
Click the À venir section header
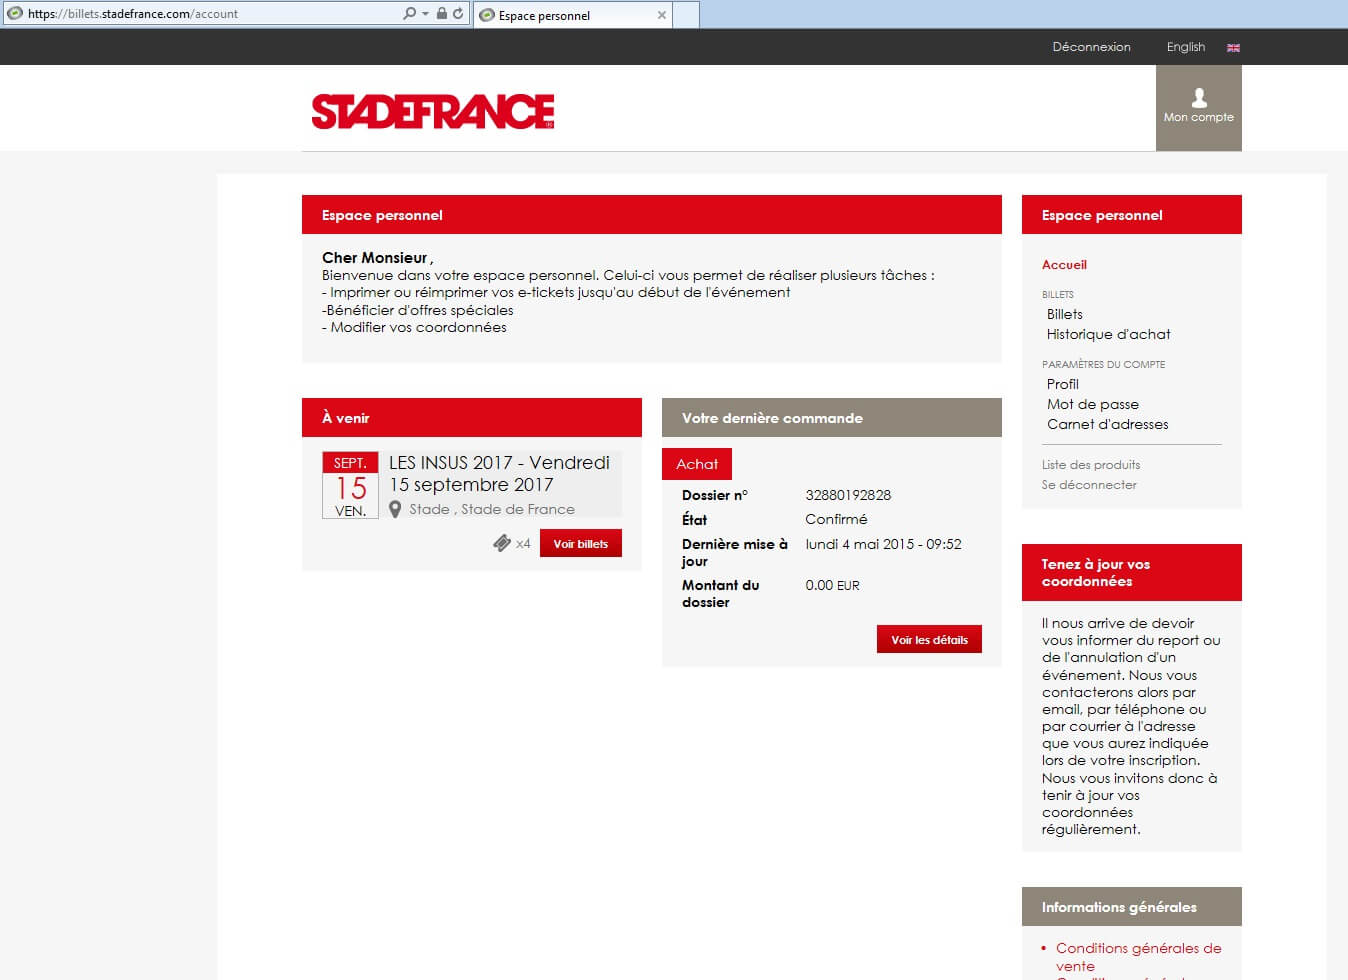click(472, 418)
